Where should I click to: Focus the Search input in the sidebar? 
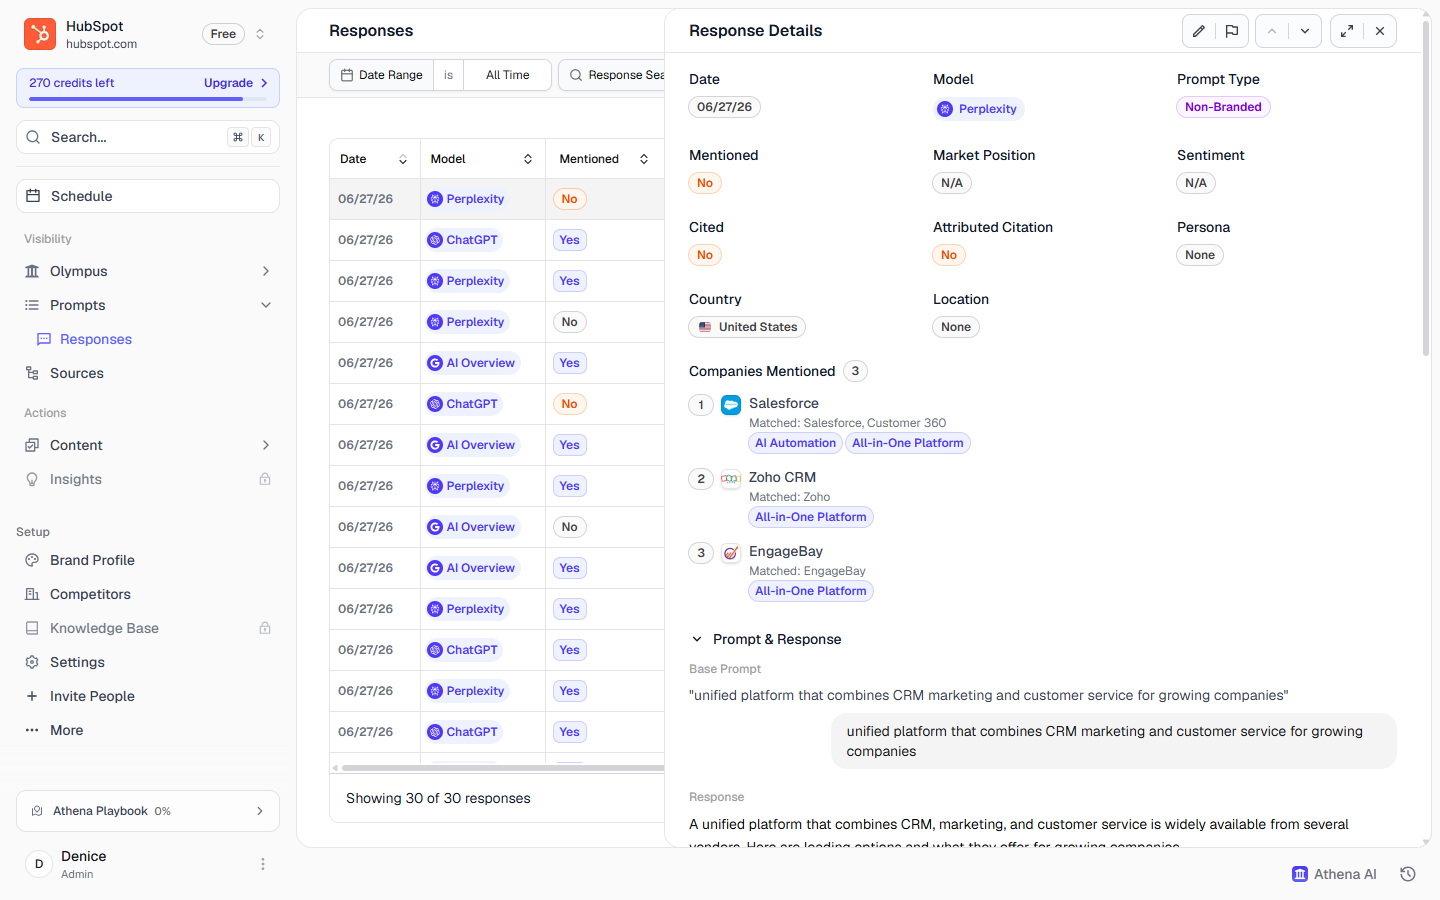pos(148,137)
